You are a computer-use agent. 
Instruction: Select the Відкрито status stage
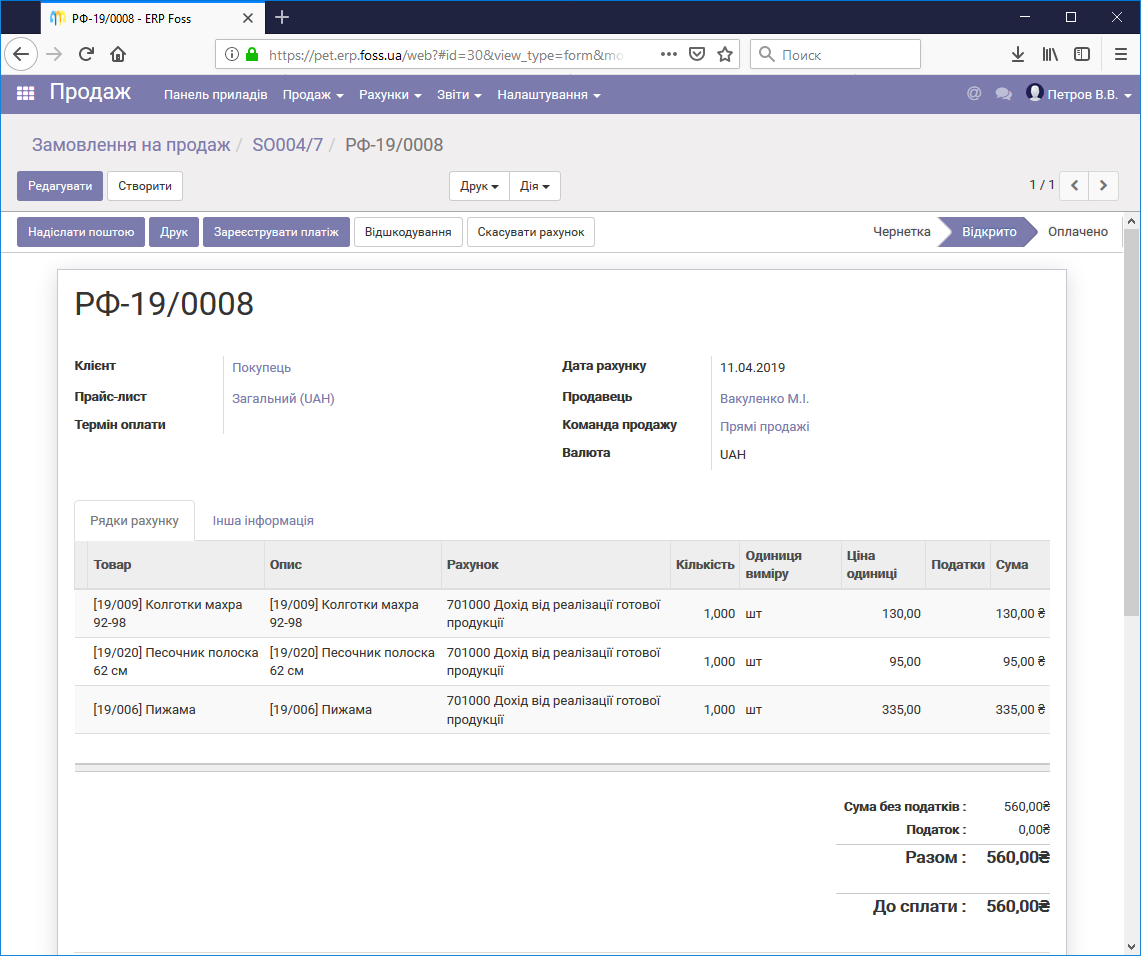(x=989, y=231)
